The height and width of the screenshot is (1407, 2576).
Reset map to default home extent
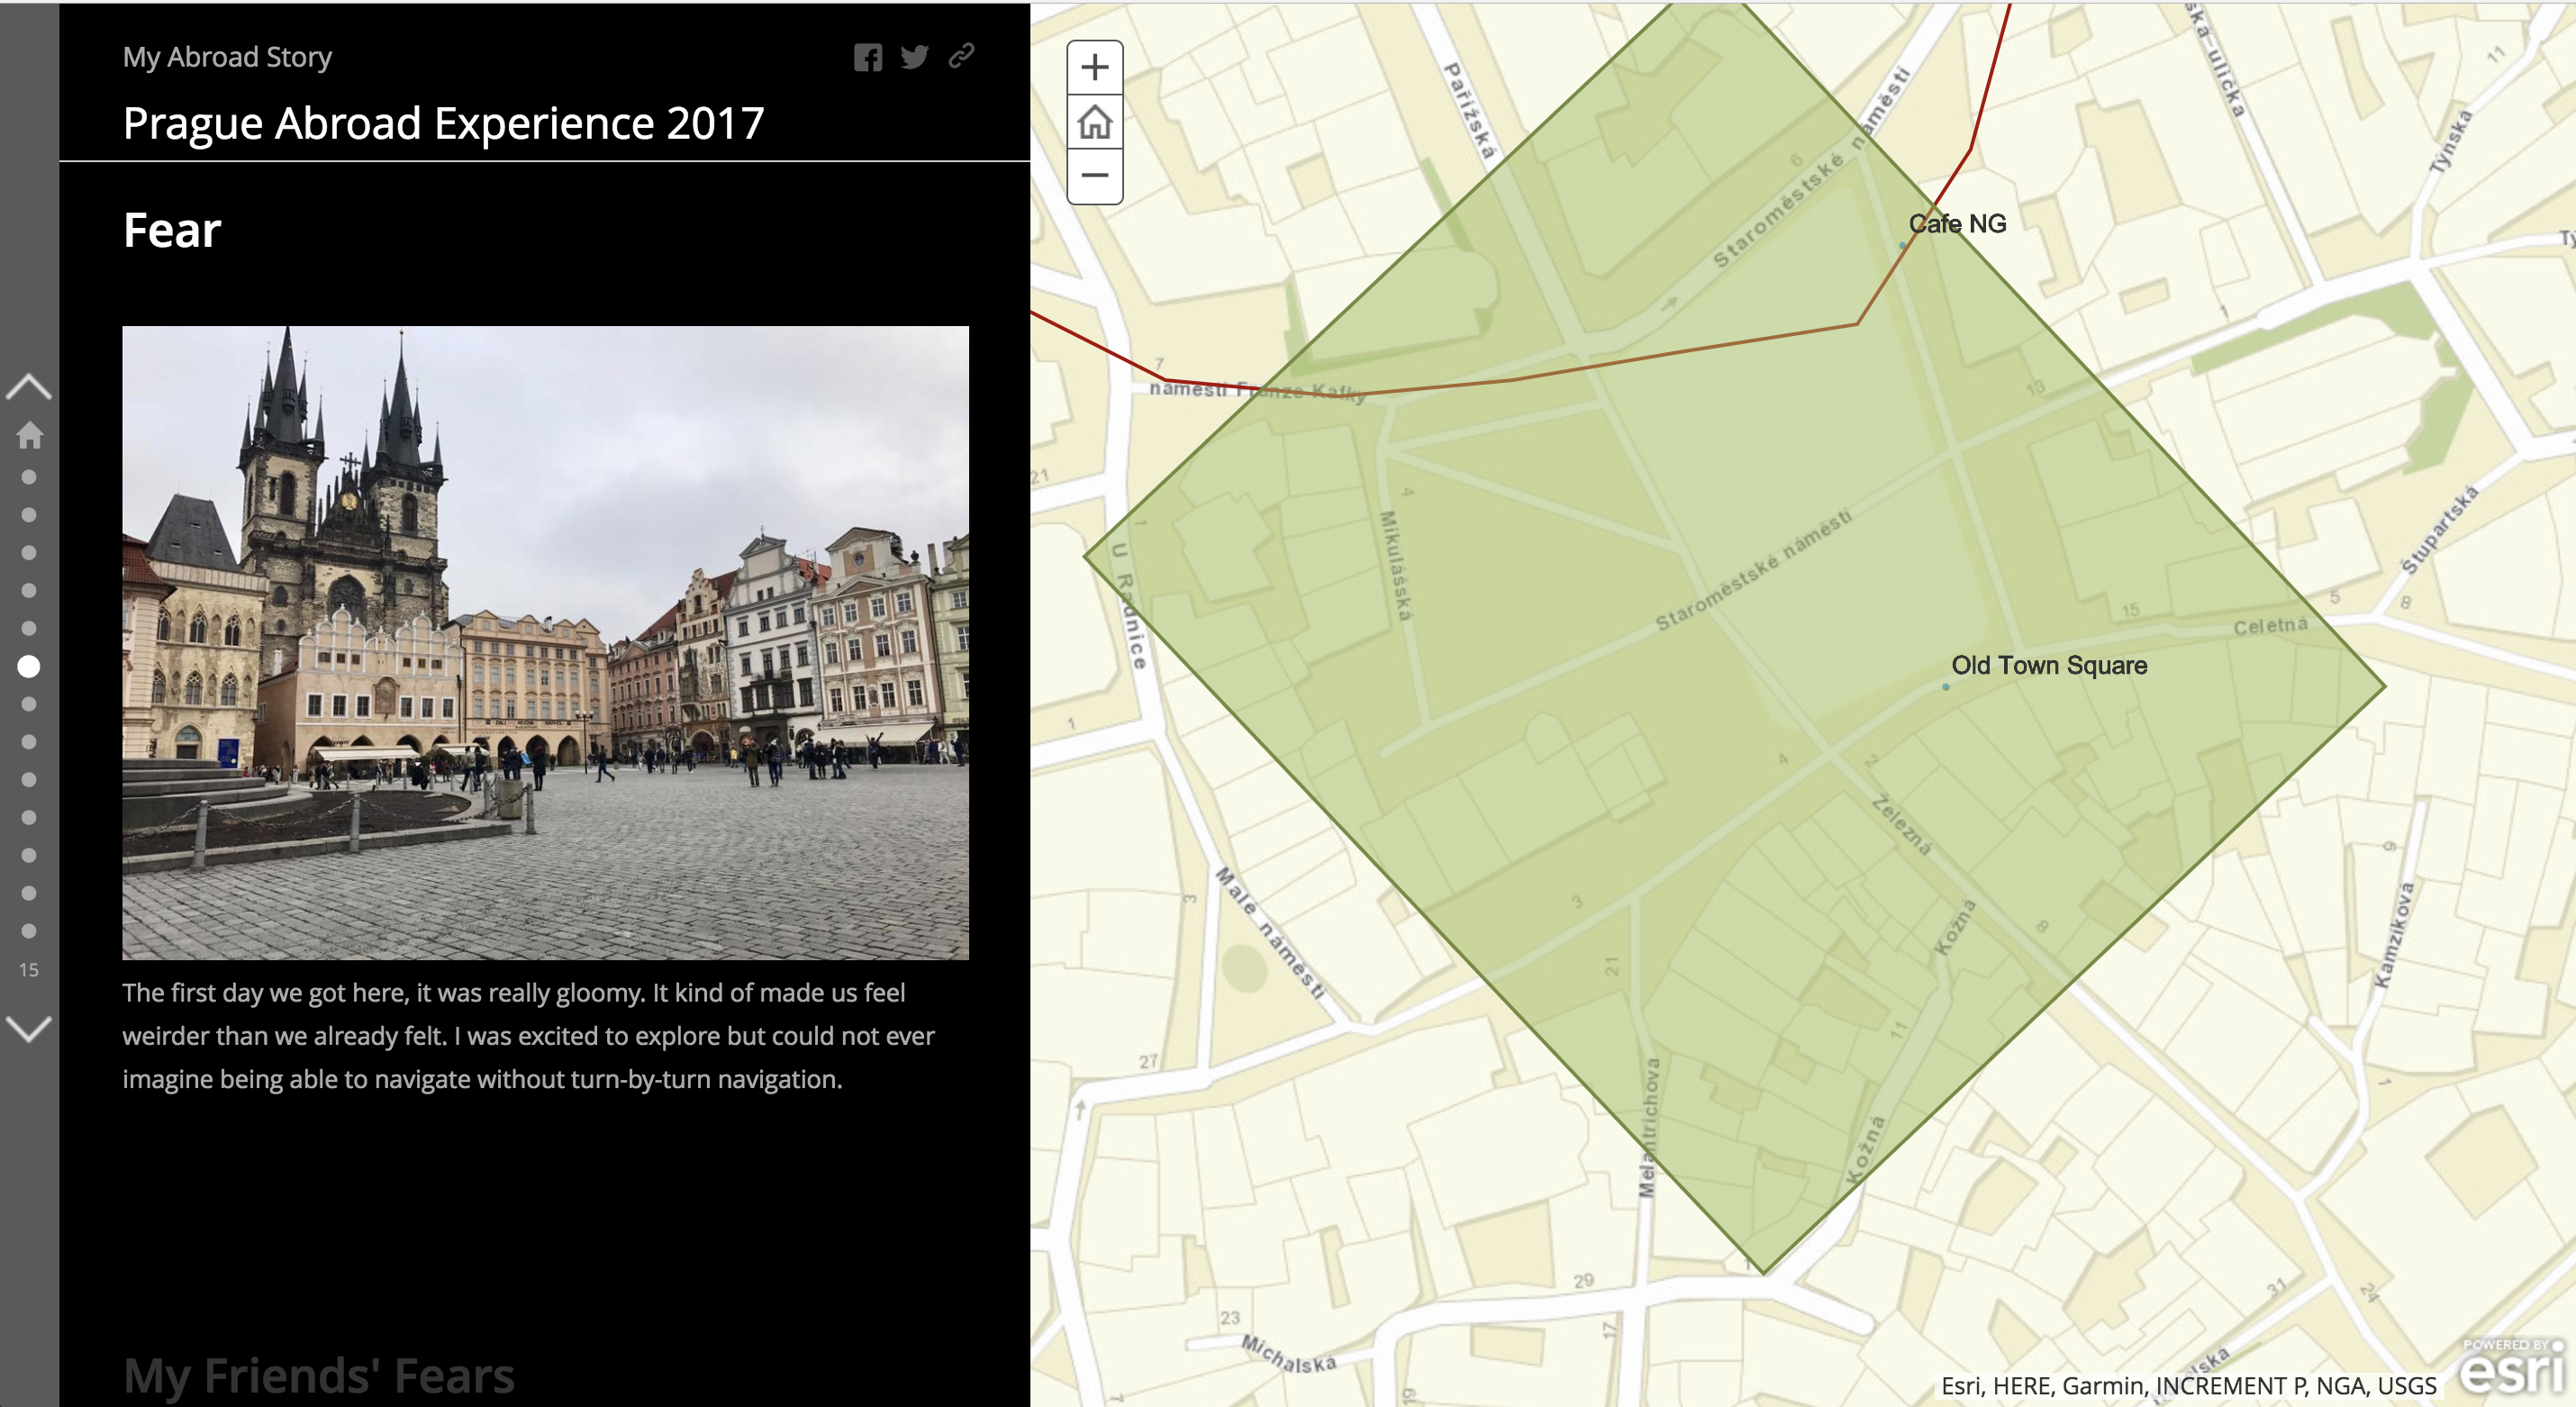(x=1094, y=122)
